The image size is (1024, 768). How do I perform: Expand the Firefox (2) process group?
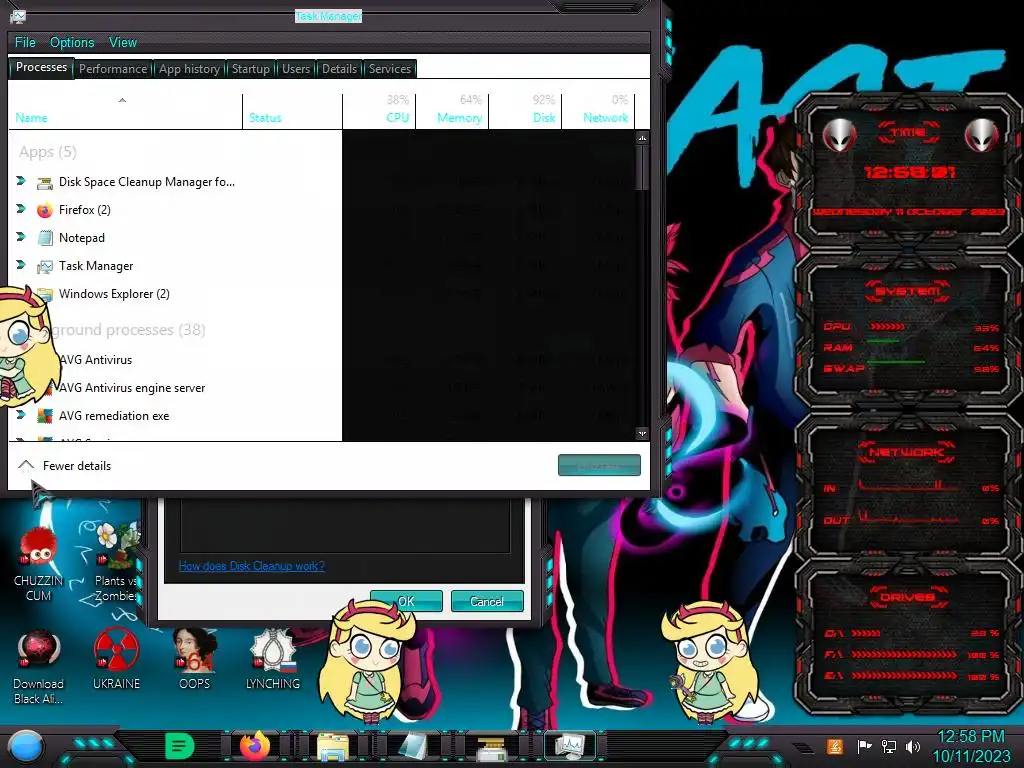21,209
